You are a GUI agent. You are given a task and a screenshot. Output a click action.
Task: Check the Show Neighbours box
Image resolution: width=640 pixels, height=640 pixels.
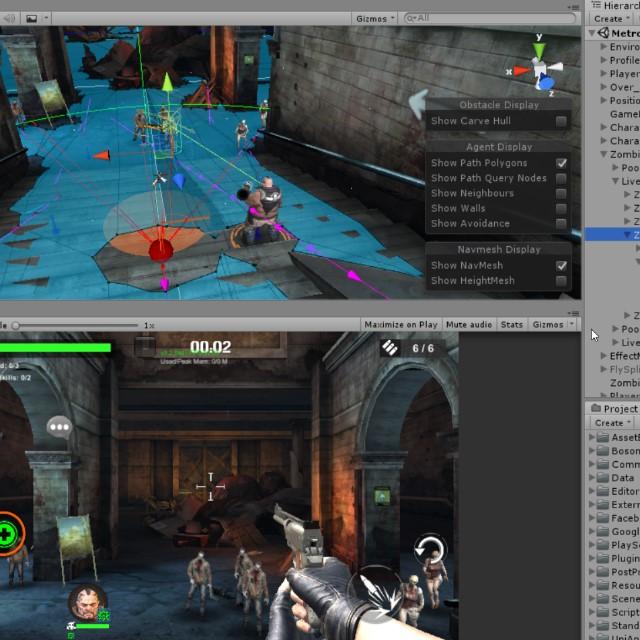(561, 193)
